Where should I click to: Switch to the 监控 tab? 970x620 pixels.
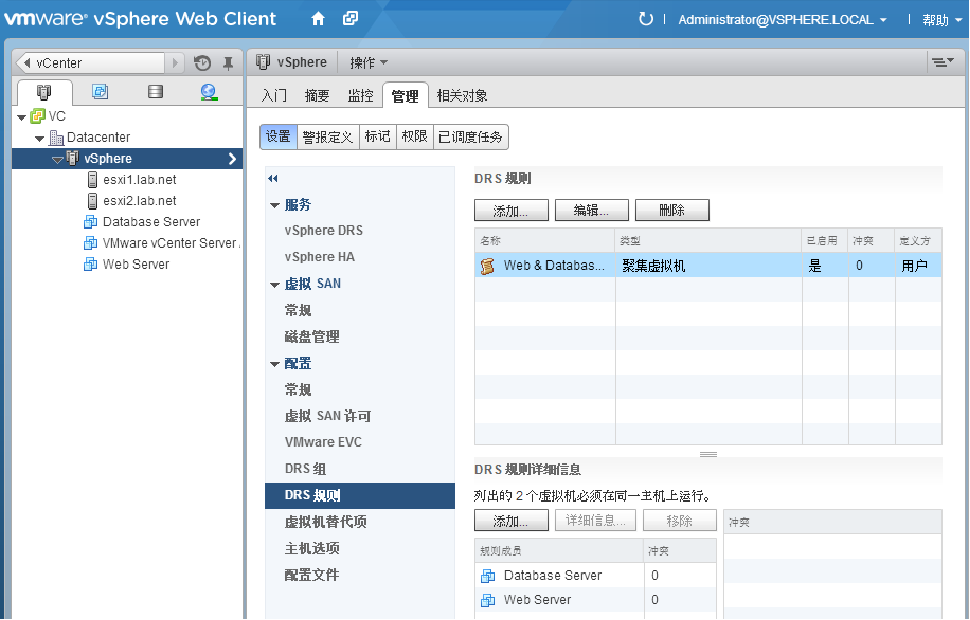click(360, 96)
